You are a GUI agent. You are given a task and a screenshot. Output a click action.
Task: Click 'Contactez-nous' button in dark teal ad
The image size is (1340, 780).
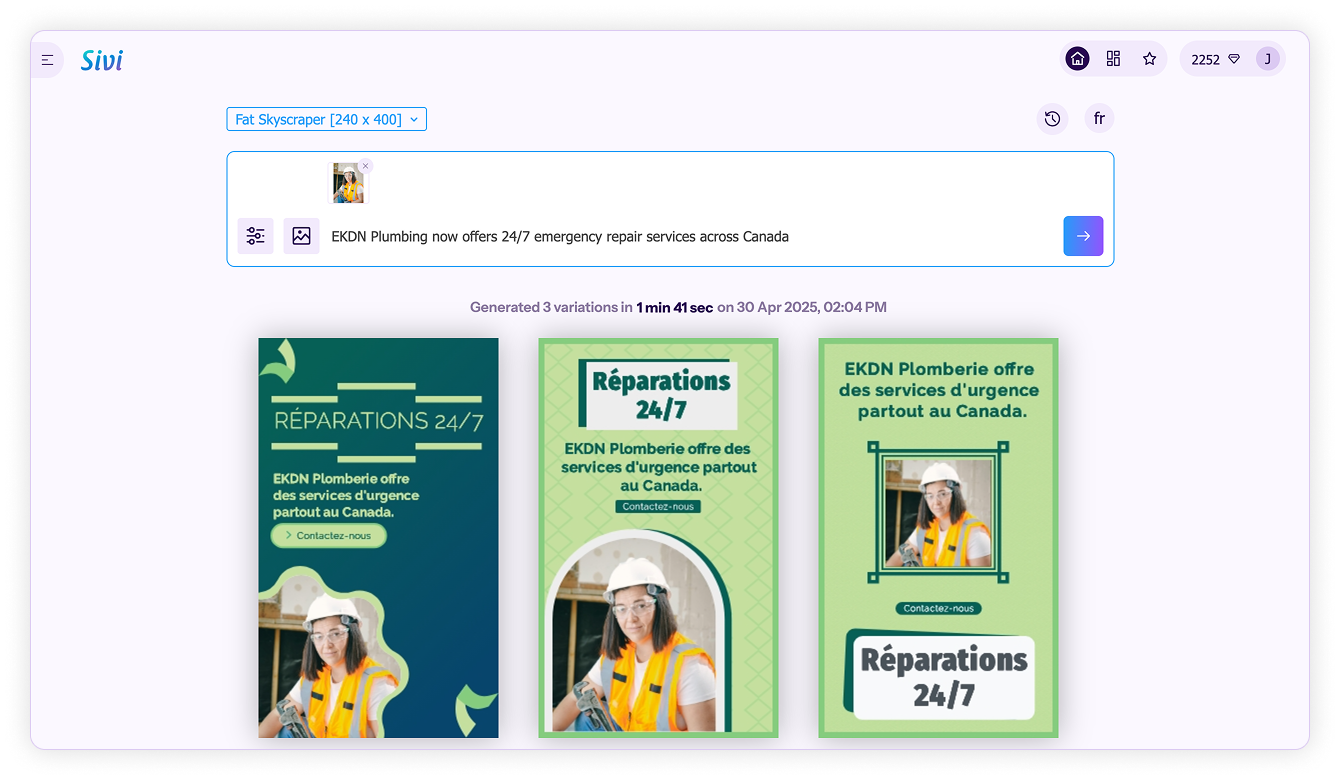pos(328,536)
